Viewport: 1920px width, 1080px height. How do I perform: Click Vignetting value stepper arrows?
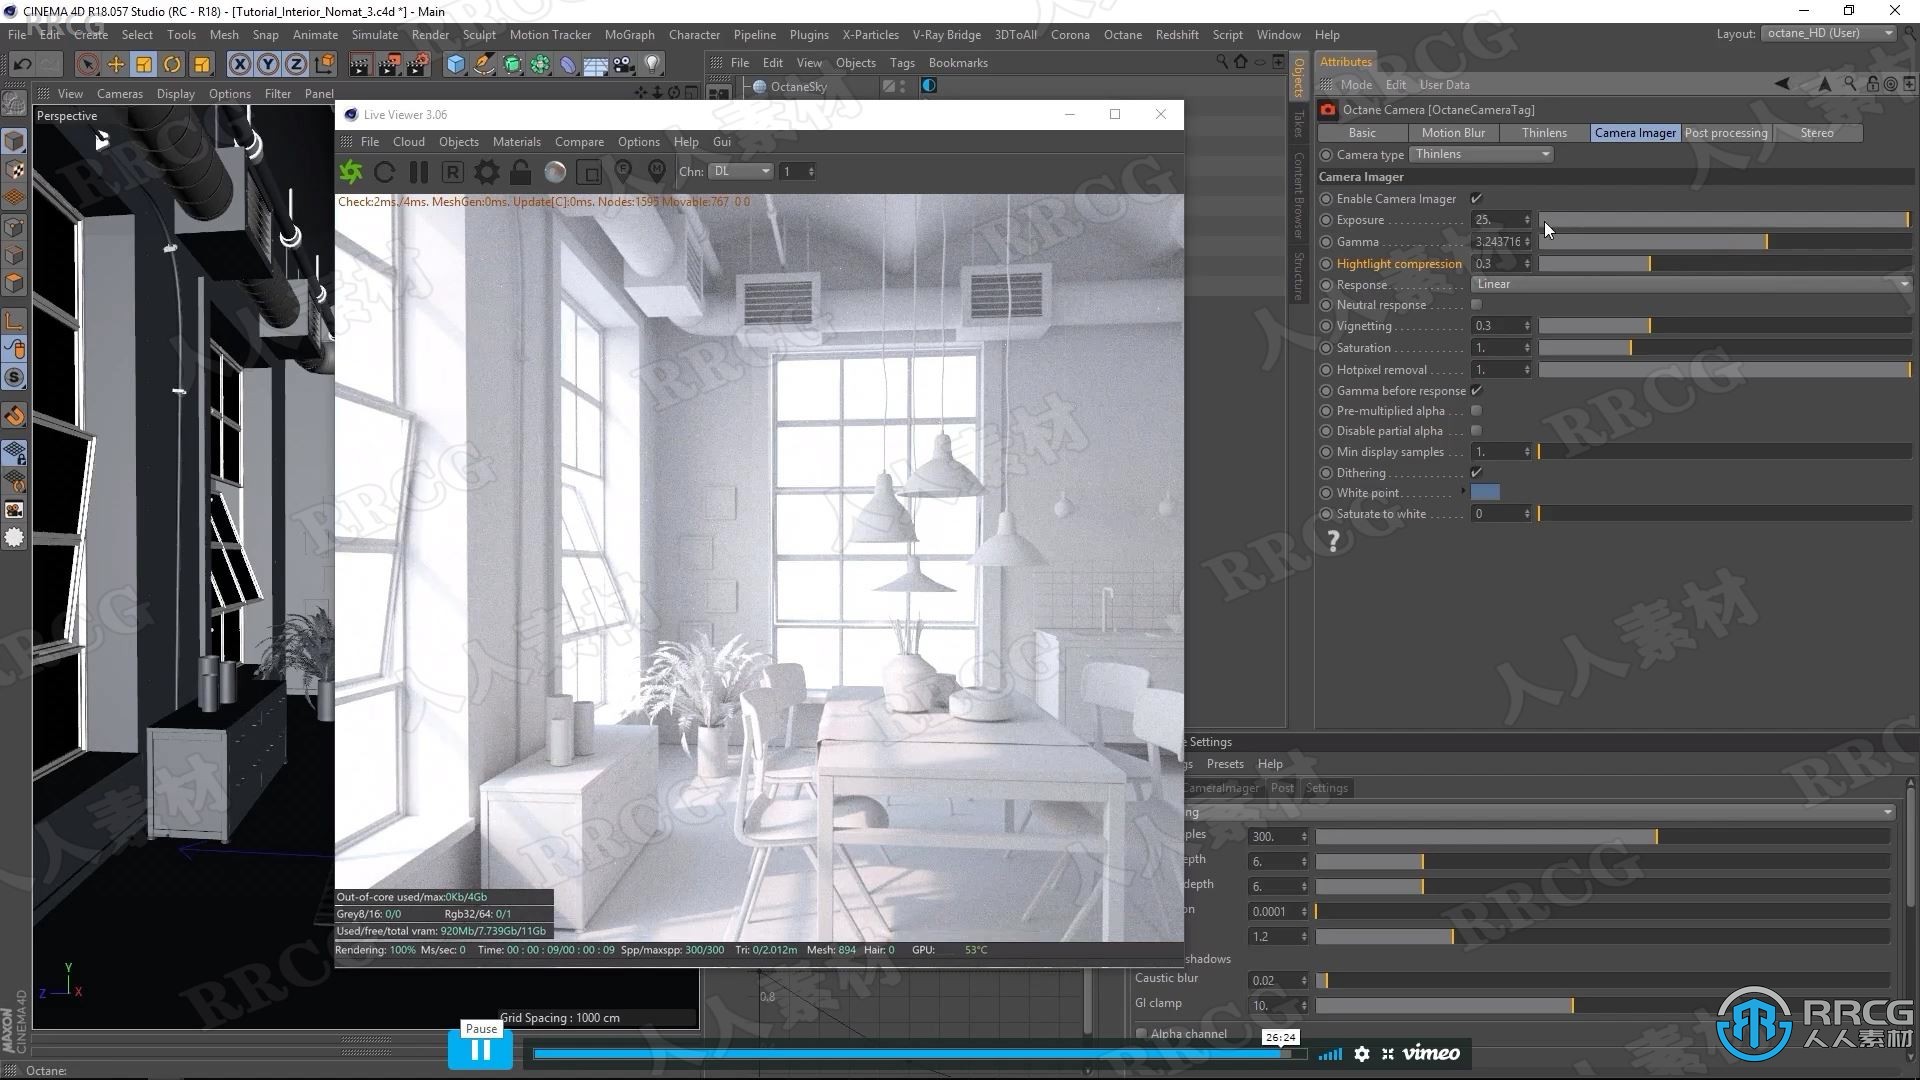pos(1527,326)
